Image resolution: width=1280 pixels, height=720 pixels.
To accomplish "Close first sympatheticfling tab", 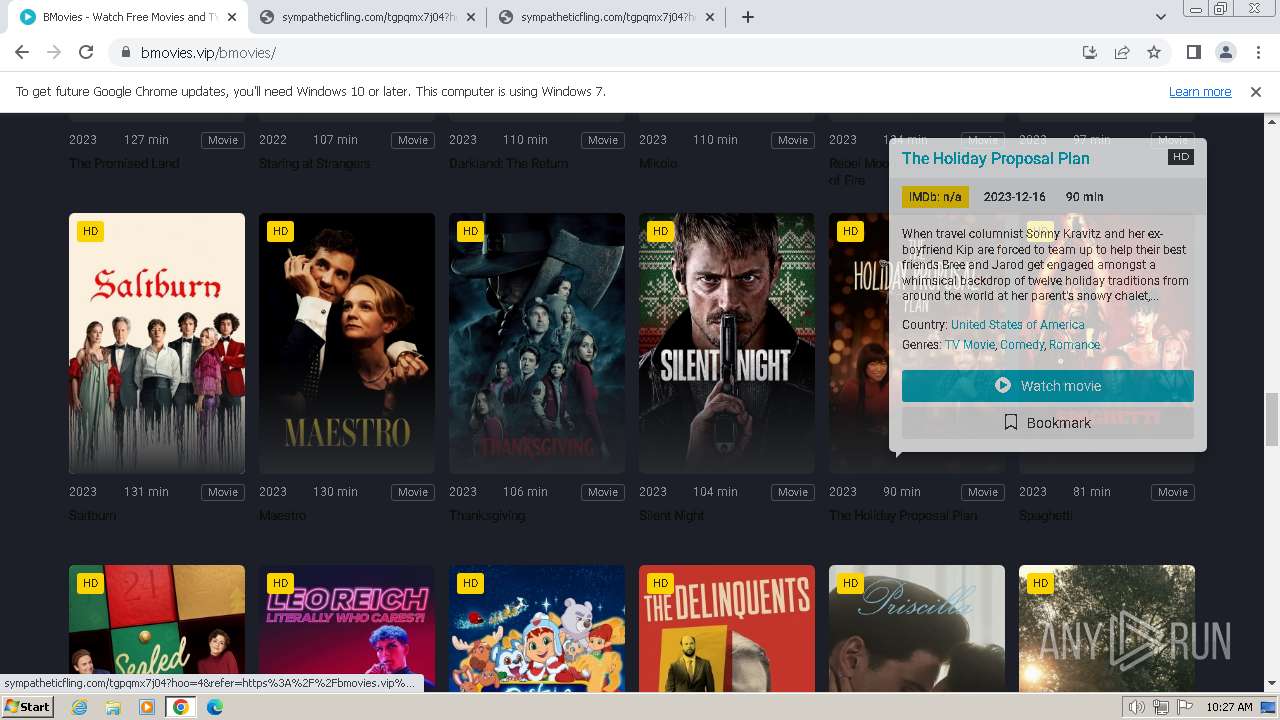I will [471, 17].
